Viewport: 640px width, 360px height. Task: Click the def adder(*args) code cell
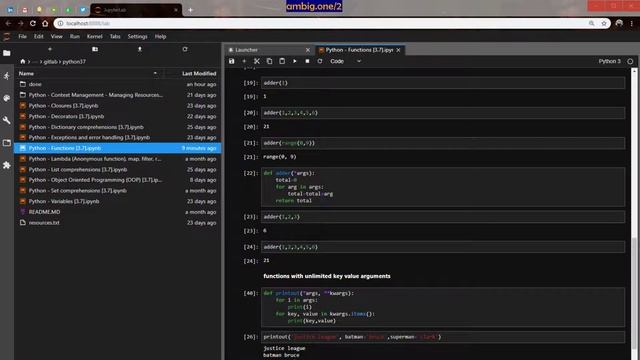(x=443, y=187)
